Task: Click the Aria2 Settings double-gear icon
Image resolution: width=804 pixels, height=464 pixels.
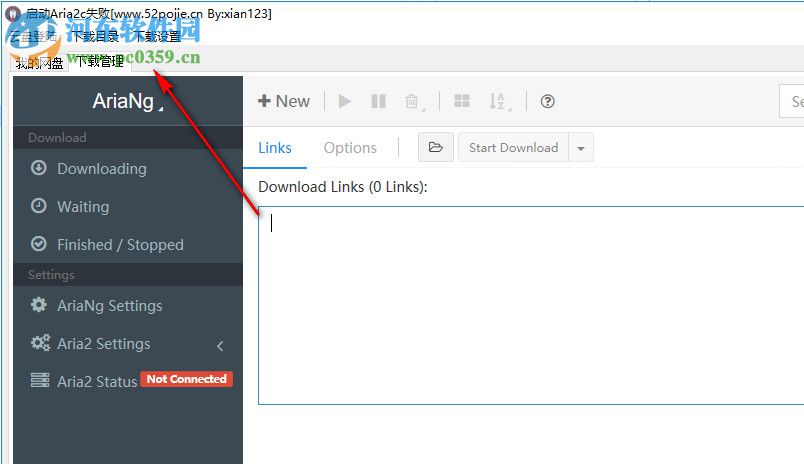Action: (x=40, y=342)
